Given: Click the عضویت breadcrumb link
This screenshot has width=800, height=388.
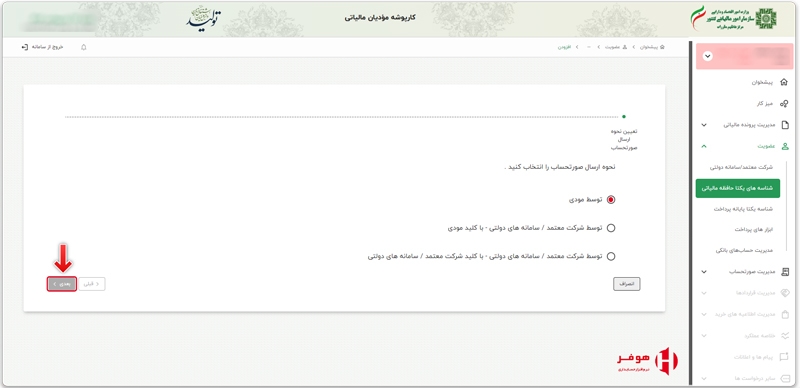Looking at the screenshot, I should click(x=613, y=47).
